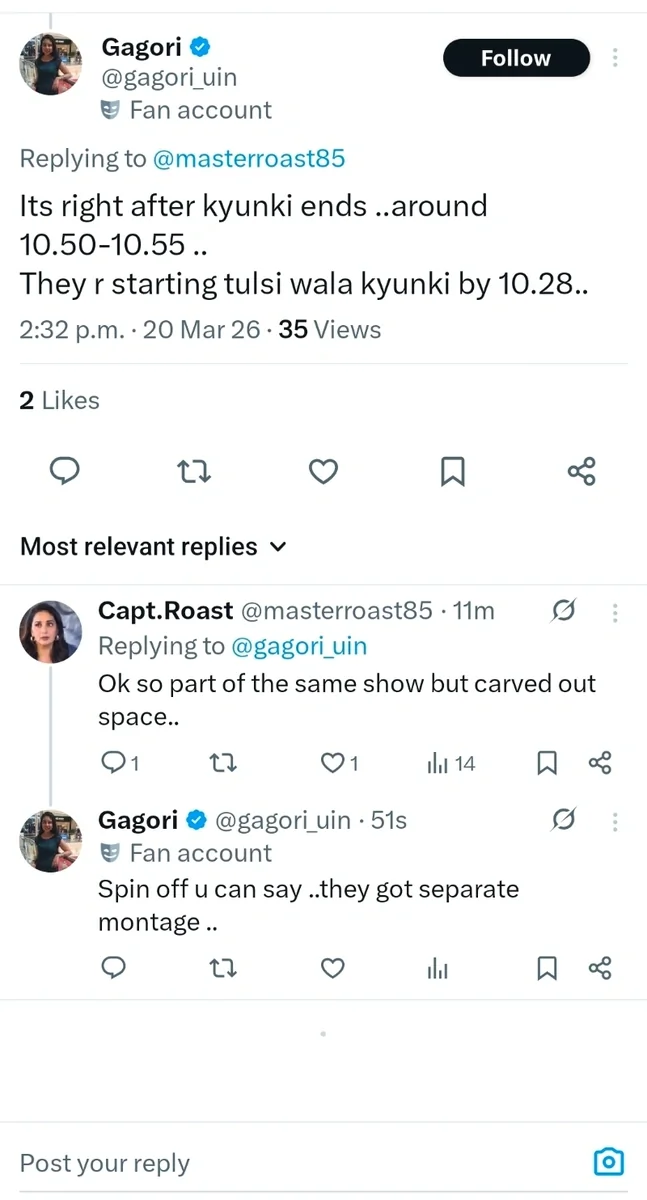Bookmark Gagori's main tweet
This screenshot has height=1200, width=647.
(452, 471)
